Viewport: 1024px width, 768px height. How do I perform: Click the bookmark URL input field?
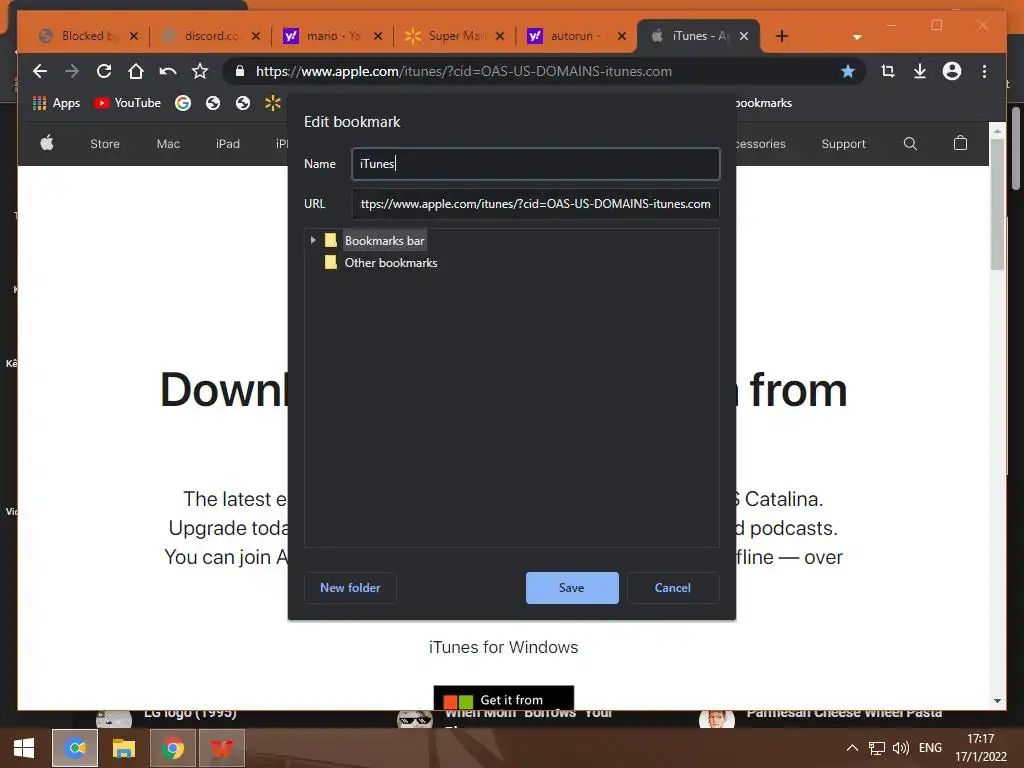[x=536, y=204]
